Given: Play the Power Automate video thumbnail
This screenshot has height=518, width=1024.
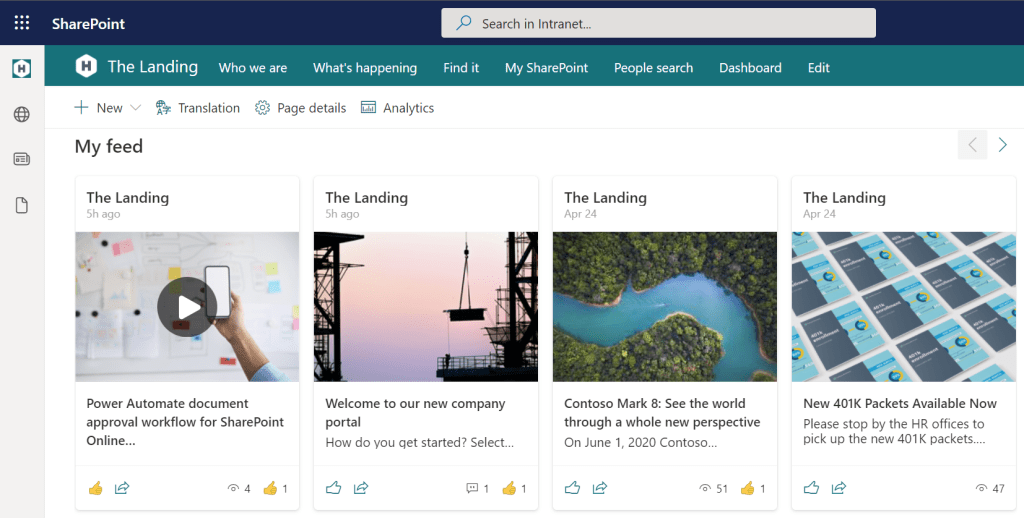Looking at the screenshot, I should coord(187,307).
